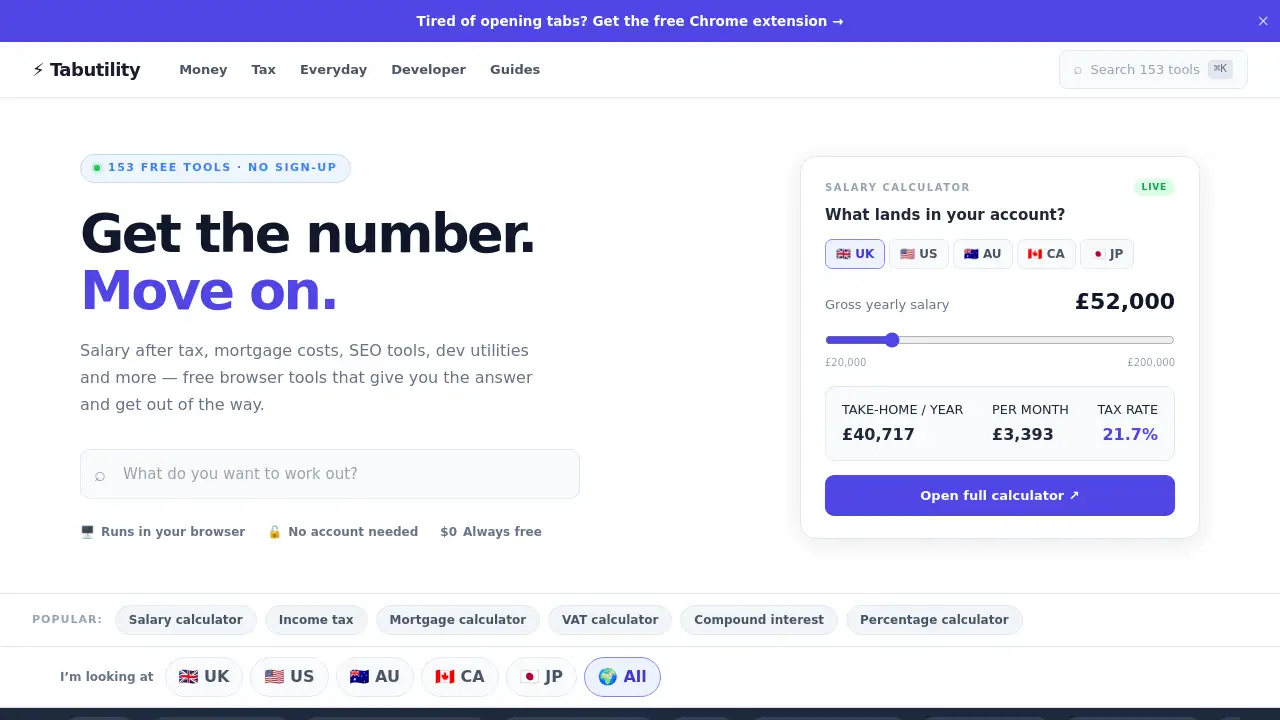Click Open full calculator button
This screenshot has width=1280, height=720.
pos(1000,495)
